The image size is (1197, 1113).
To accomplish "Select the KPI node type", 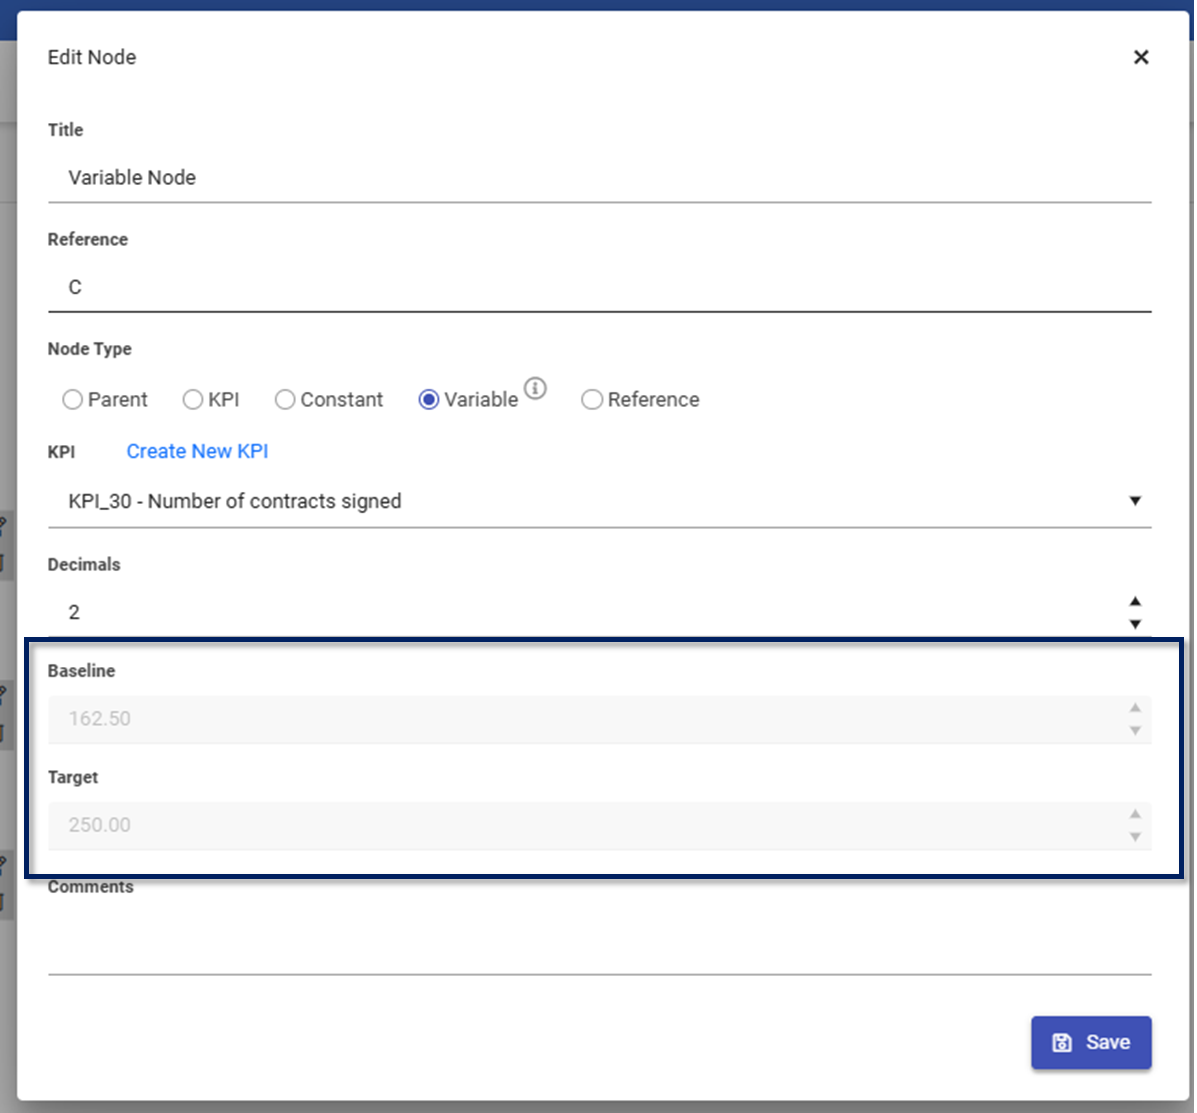I will click(x=192, y=399).
